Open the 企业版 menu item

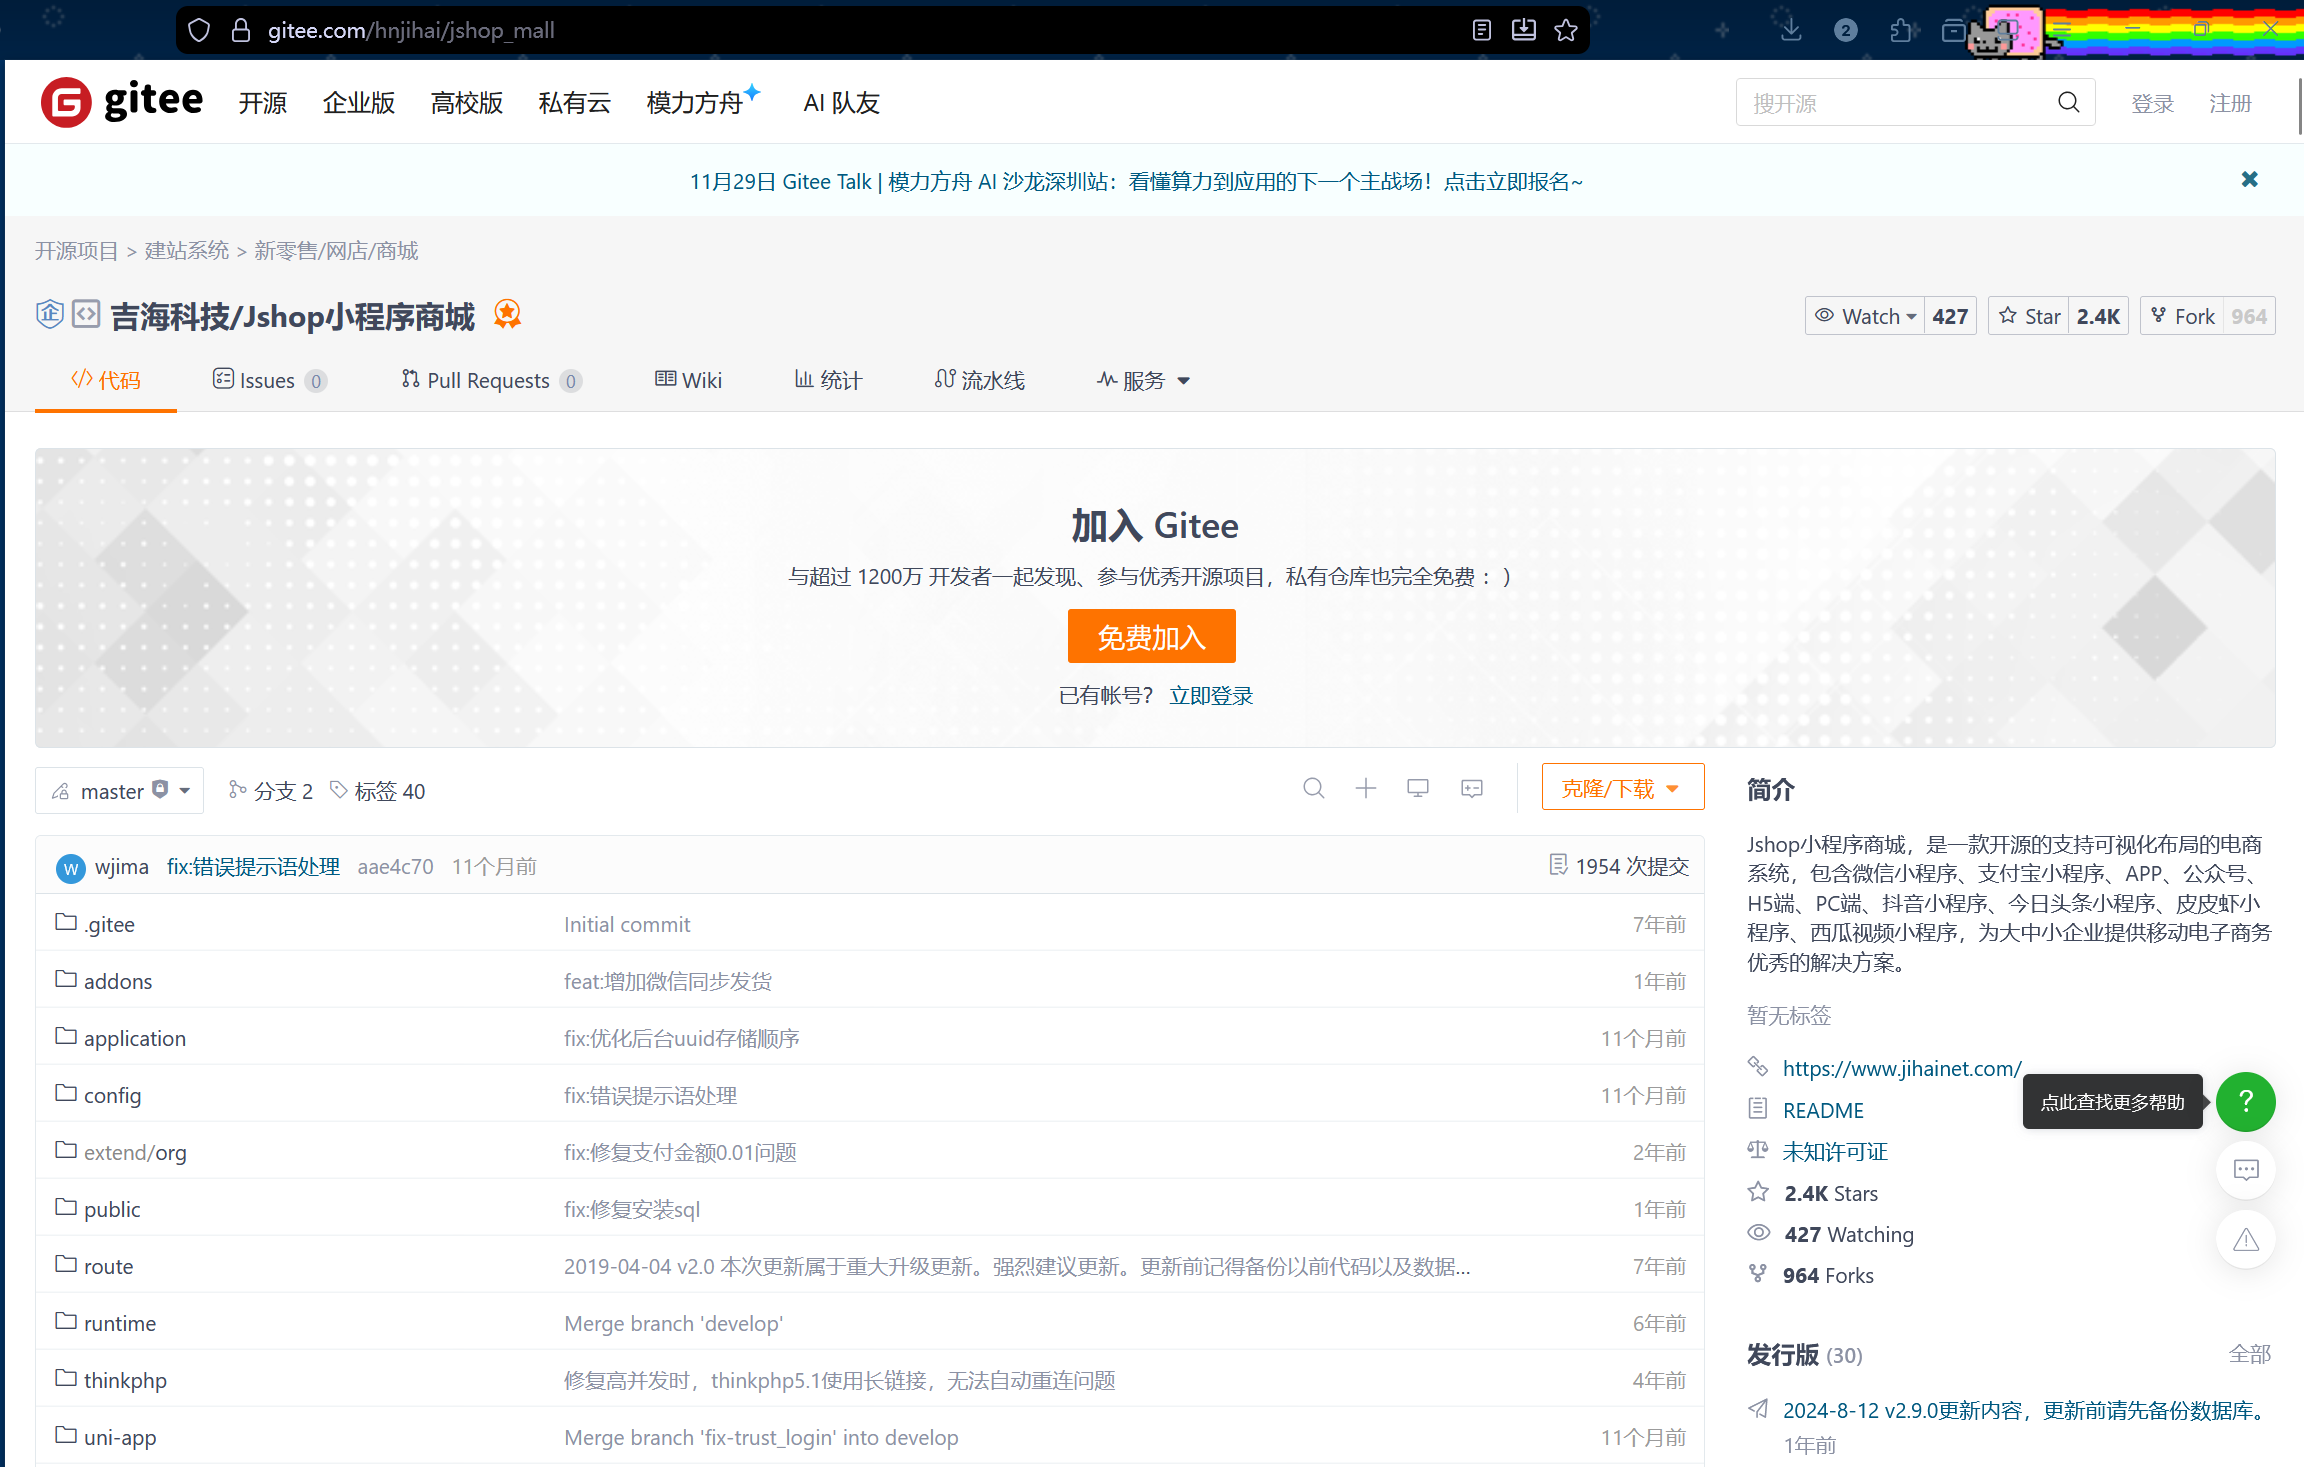point(358,102)
